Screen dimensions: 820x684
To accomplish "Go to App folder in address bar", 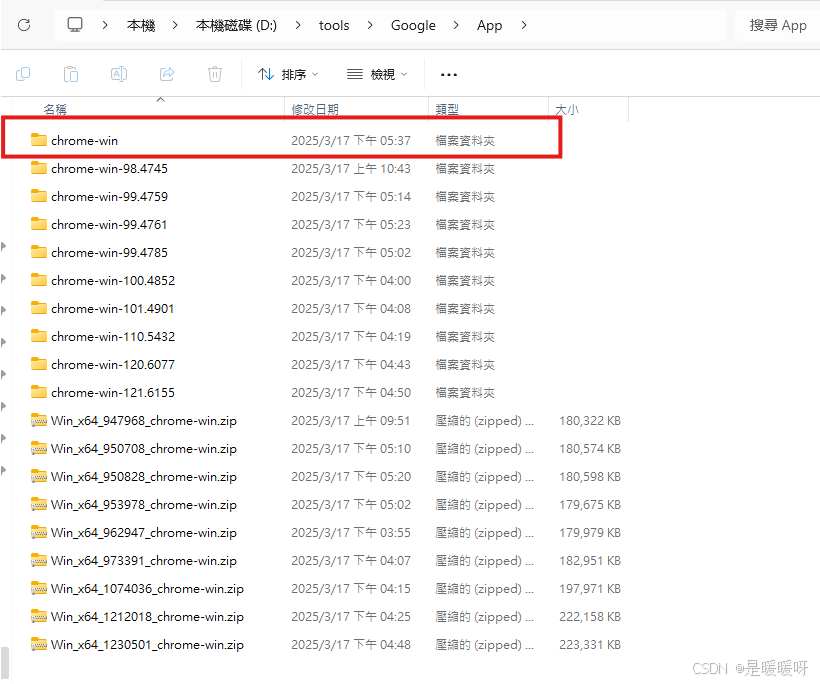I will pos(489,25).
